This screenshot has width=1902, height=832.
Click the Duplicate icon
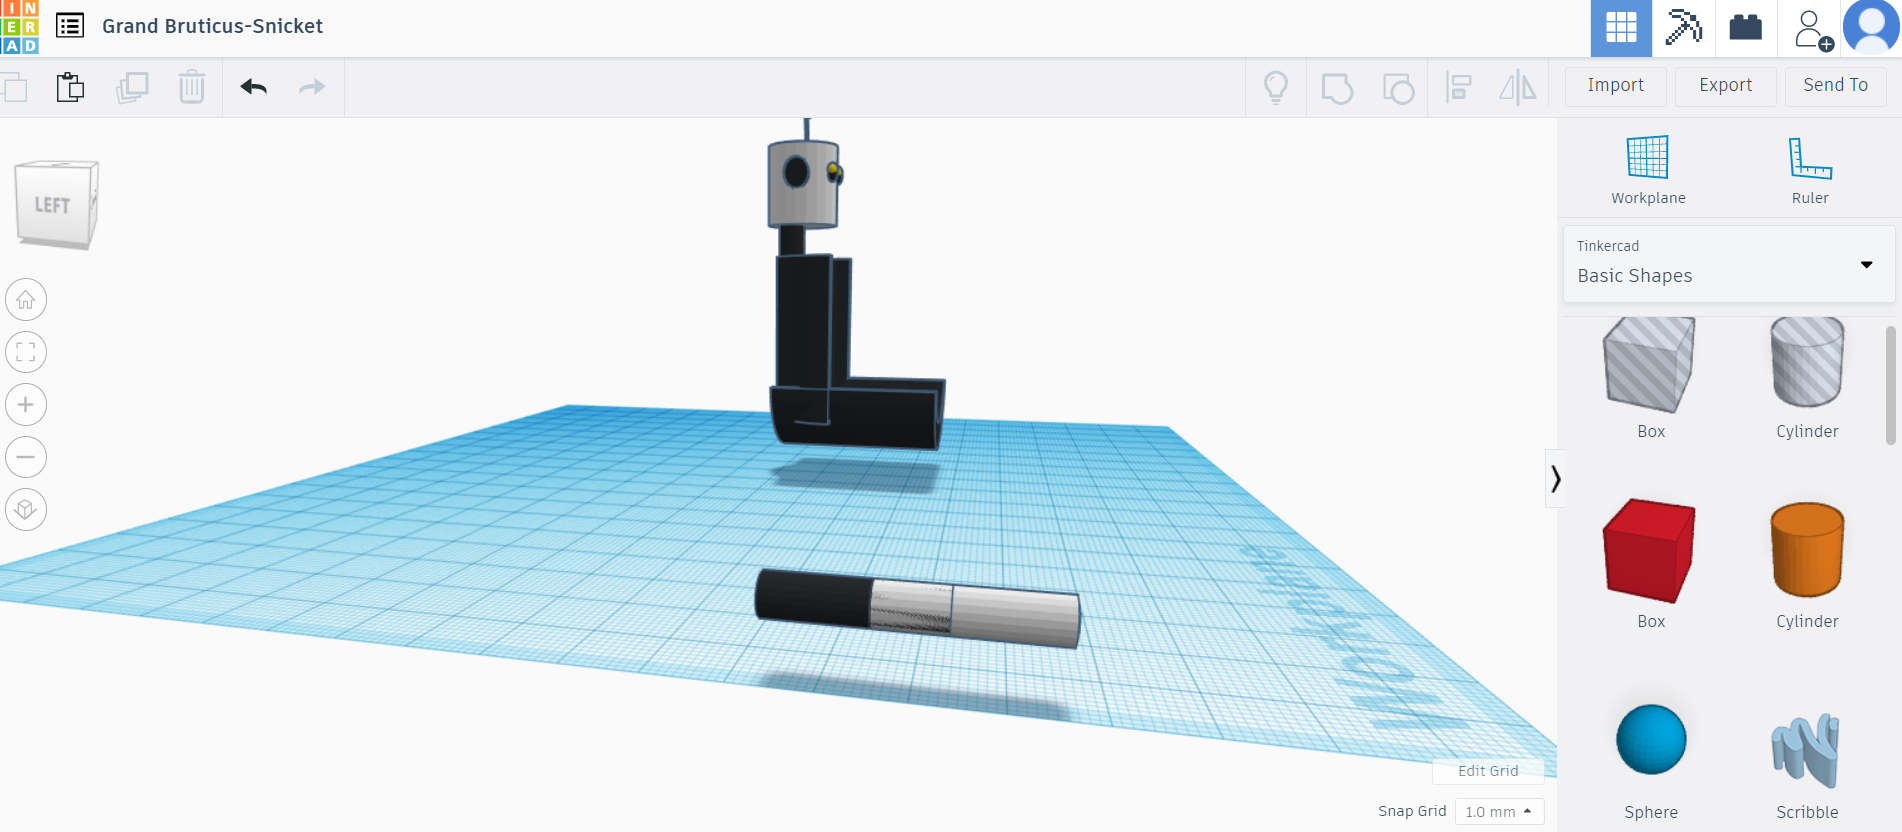click(132, 87)
